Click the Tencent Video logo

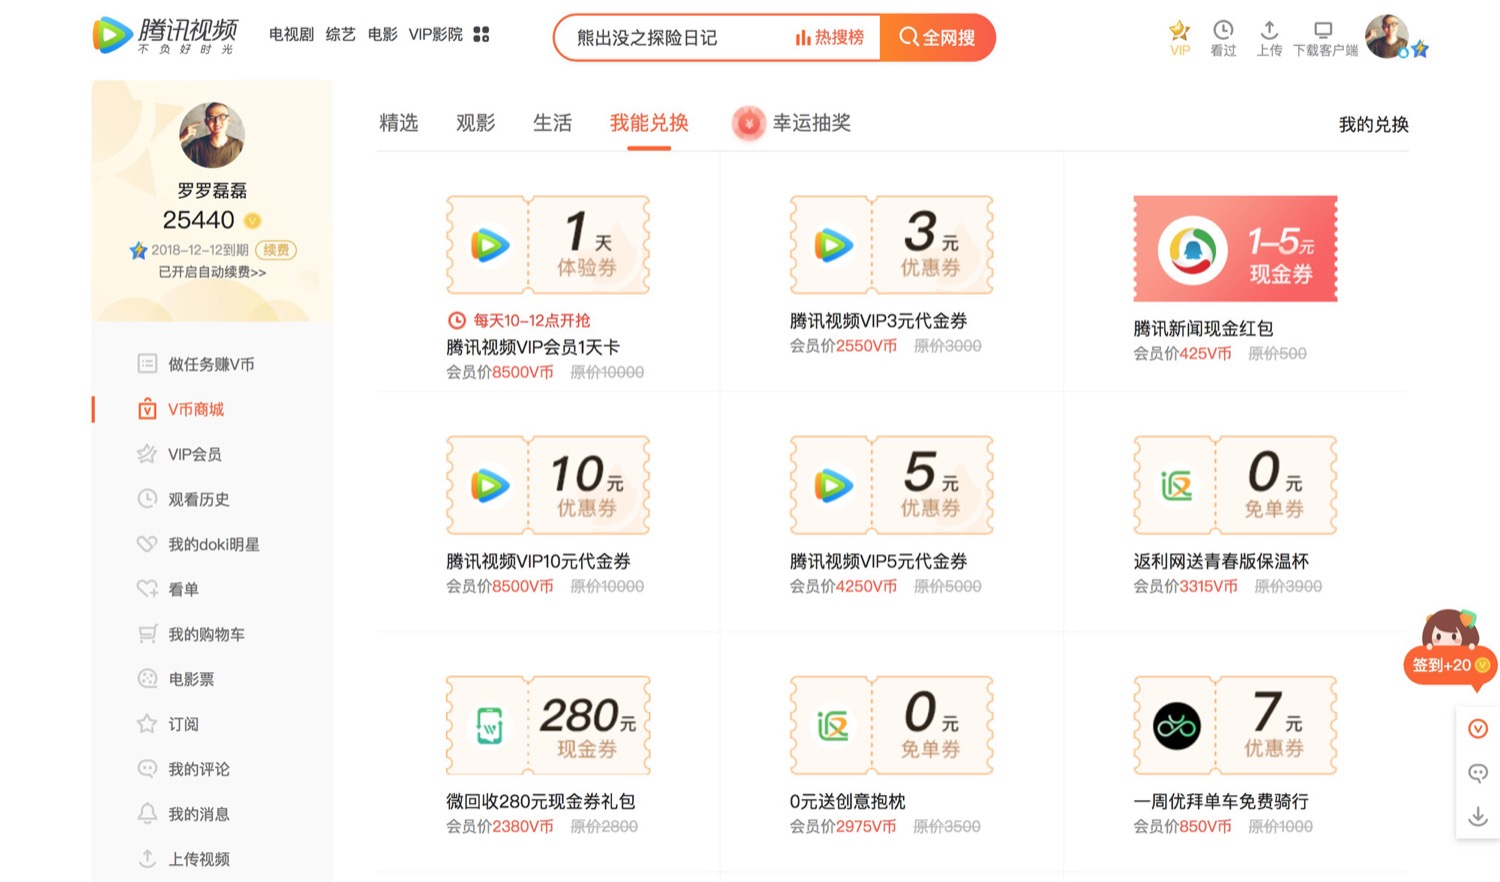pyautogui.click(x=166, y=35)
